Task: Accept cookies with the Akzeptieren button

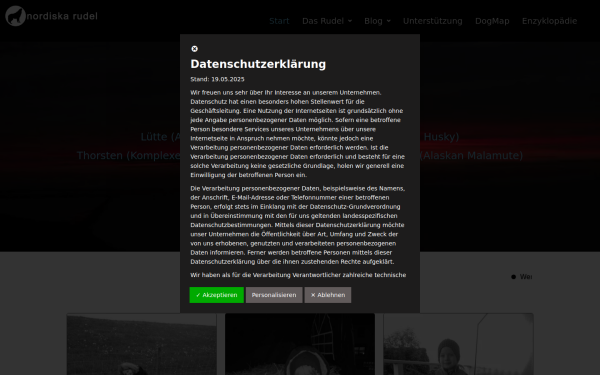Action: 217,295
